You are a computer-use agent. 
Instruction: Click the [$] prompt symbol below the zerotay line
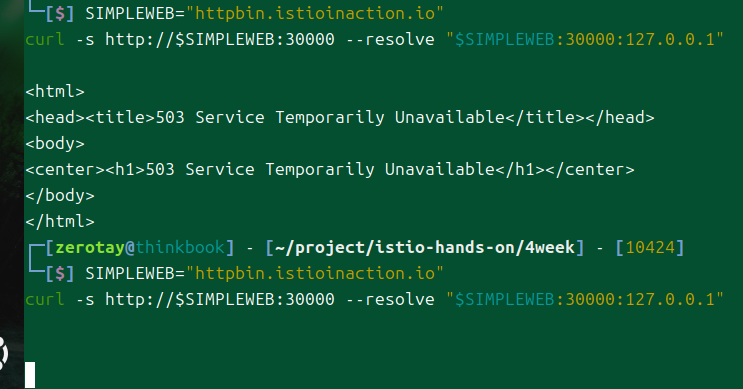tap(60, 273)
